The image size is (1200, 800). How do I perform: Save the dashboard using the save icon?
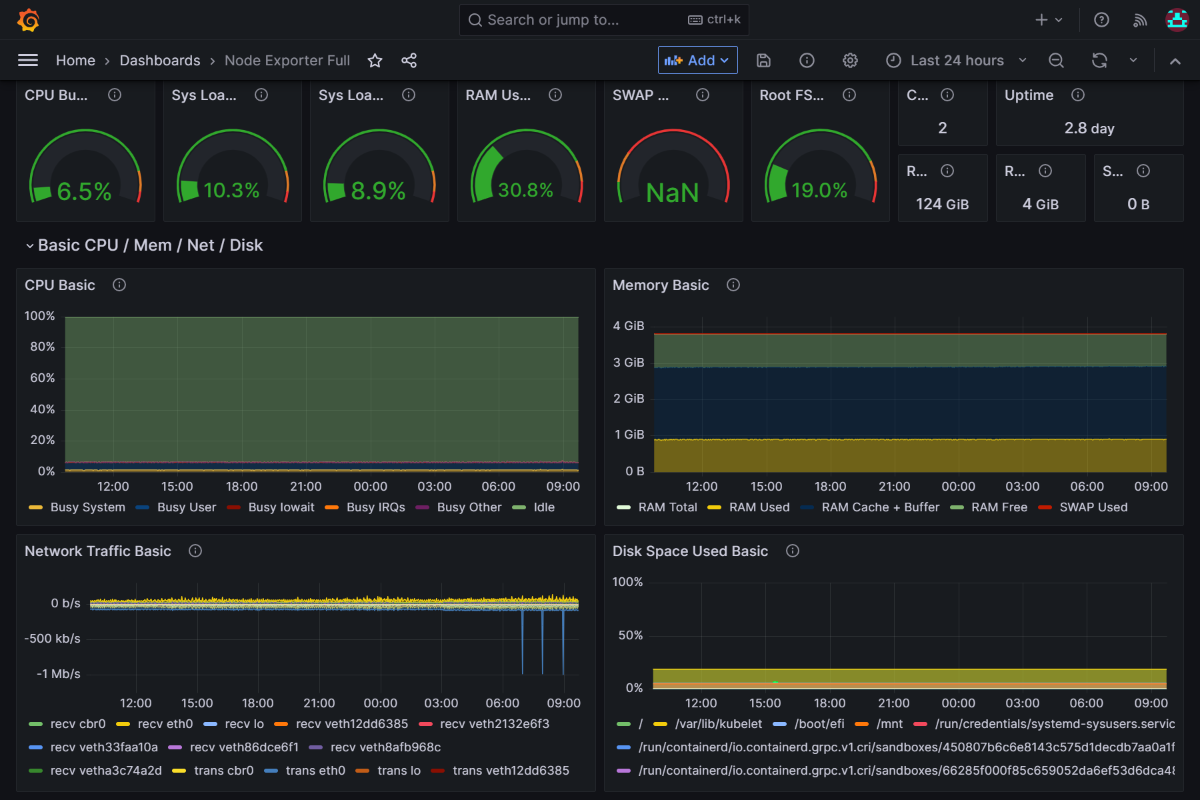click(x=763, y=60)
